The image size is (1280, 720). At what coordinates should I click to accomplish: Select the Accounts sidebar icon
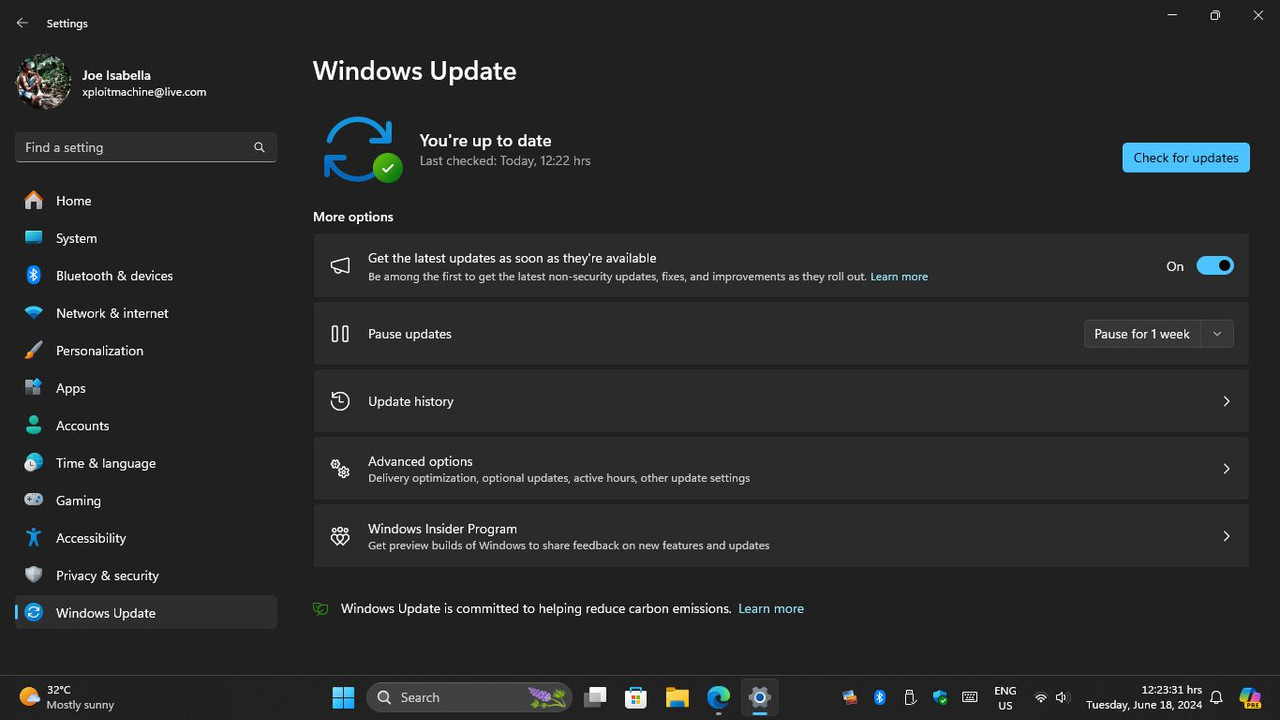(x=33, y=425)
